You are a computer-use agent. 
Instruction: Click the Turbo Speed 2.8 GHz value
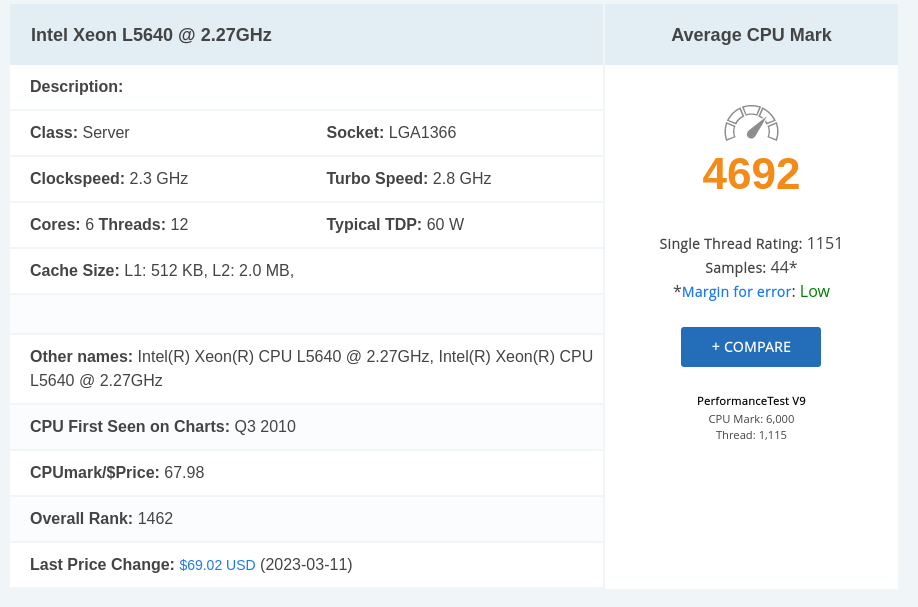coord(461,179)
